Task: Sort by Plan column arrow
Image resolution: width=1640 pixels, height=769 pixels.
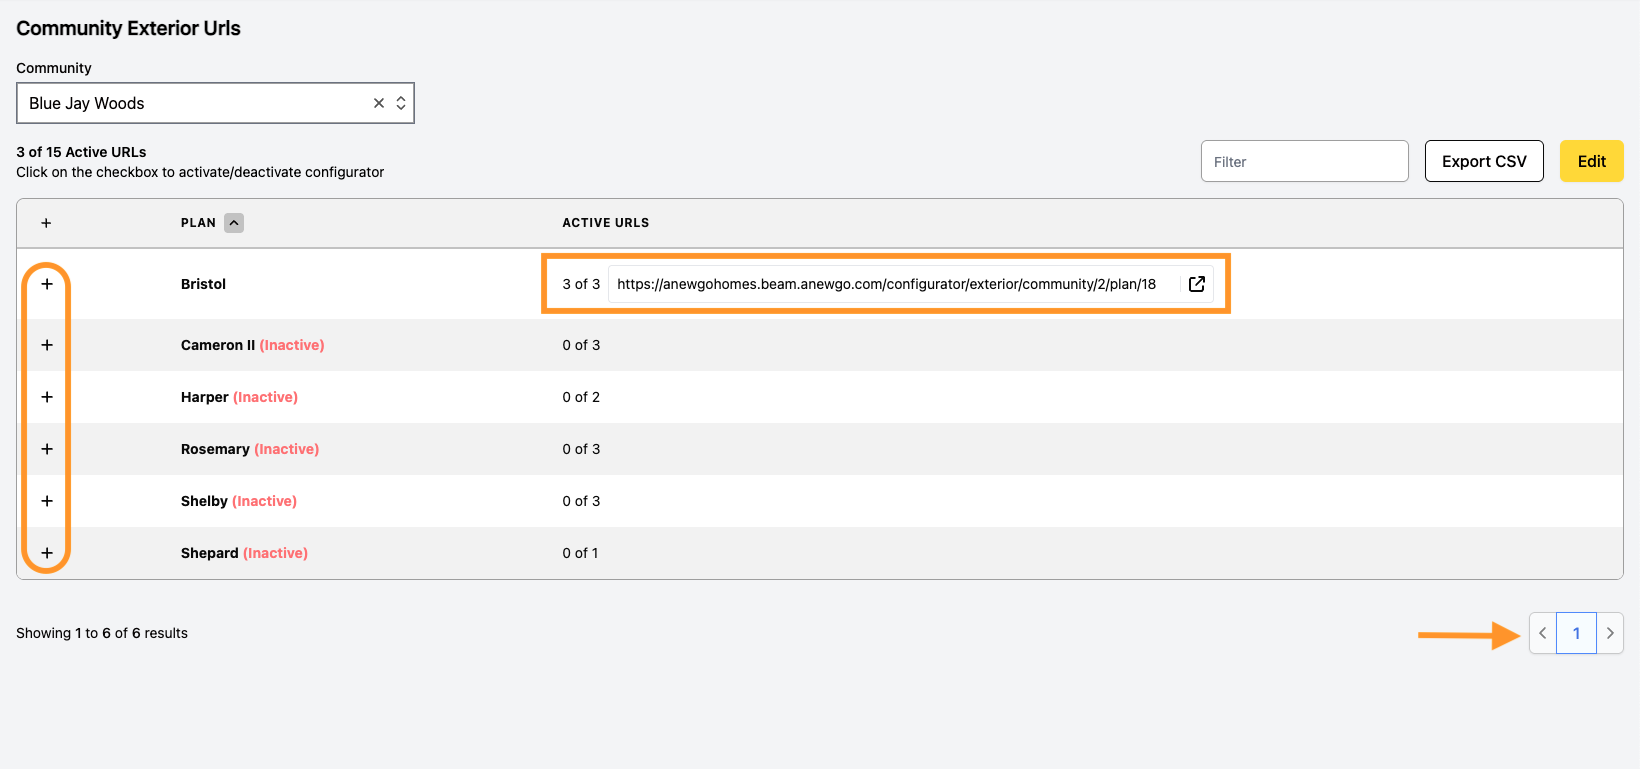Action: pyautogui.click(x=234, y=223)
